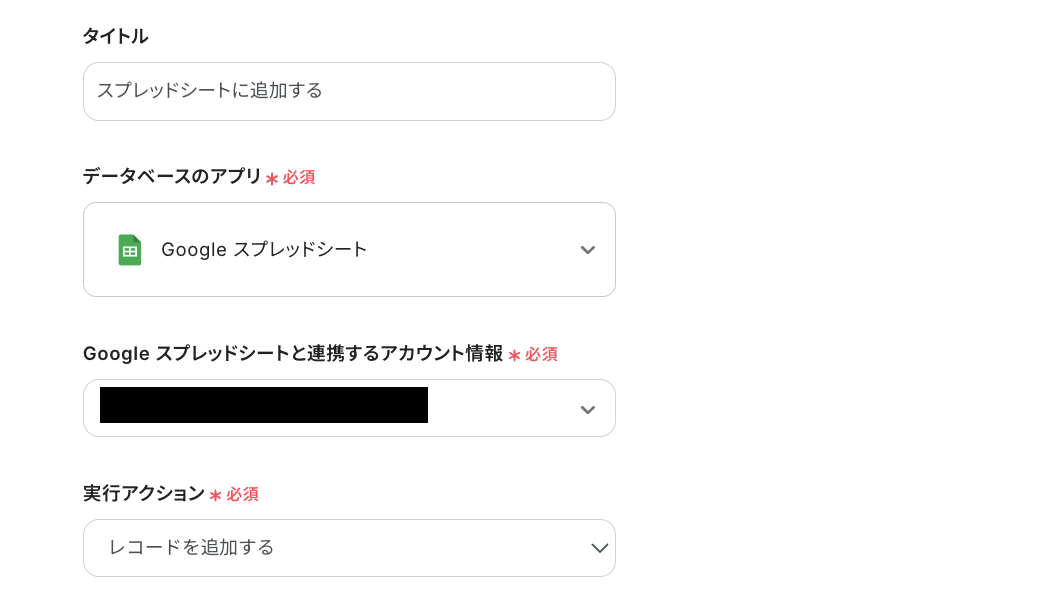
Task: Click the タイトル field label
Action: 115,36
